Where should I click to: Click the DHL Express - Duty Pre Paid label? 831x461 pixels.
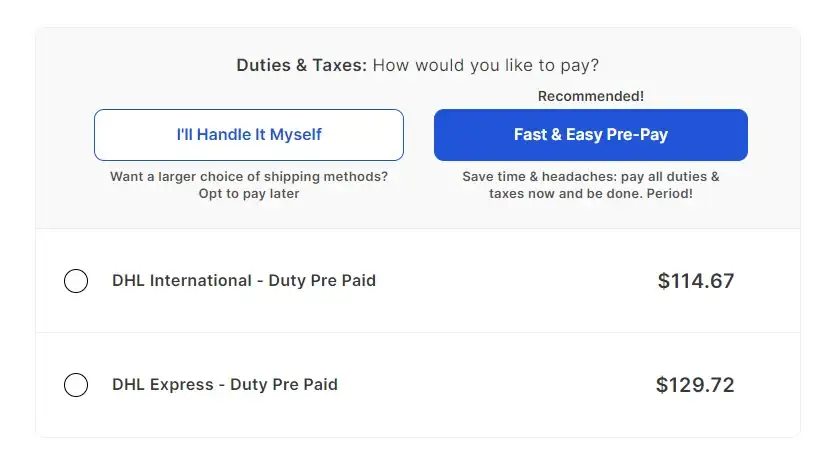tap(225, 385)
